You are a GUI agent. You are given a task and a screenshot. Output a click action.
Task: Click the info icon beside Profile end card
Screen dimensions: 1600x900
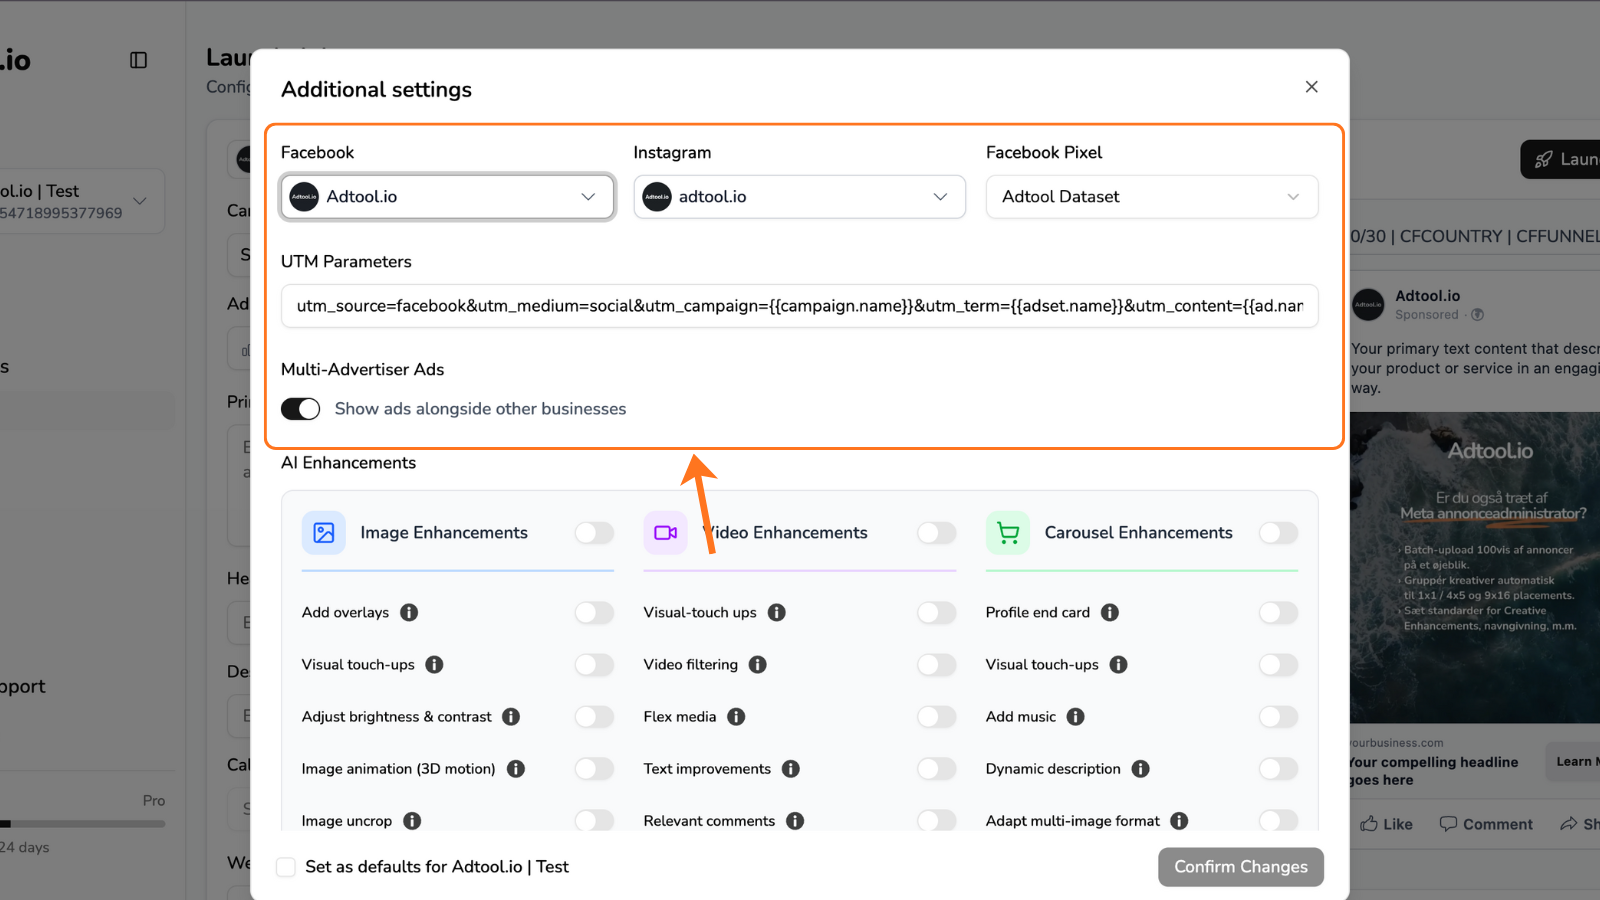(1110, 612)
